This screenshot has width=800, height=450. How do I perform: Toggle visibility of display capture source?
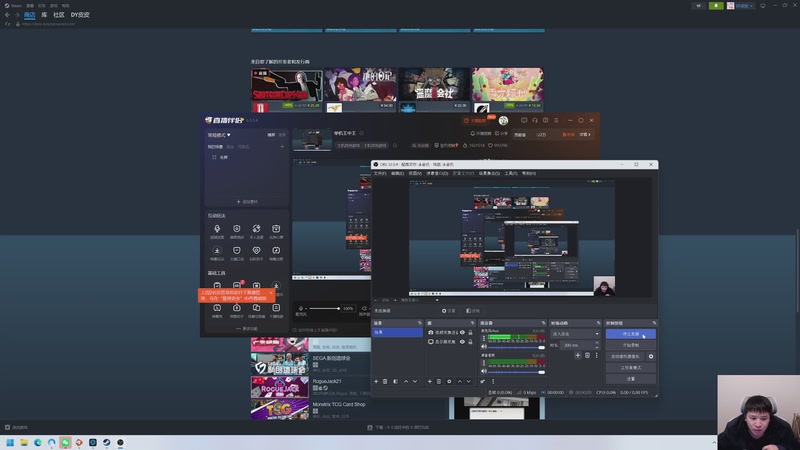(462, 342)
